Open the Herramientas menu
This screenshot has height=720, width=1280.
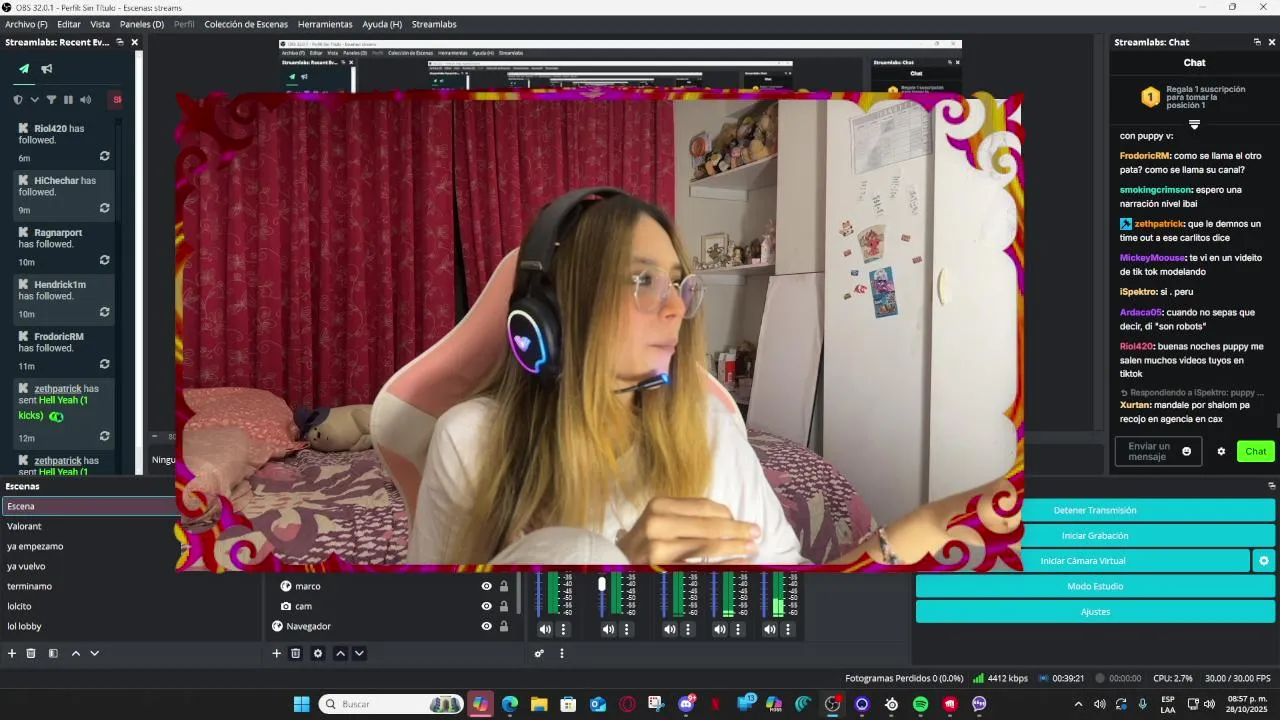point(325,24)
